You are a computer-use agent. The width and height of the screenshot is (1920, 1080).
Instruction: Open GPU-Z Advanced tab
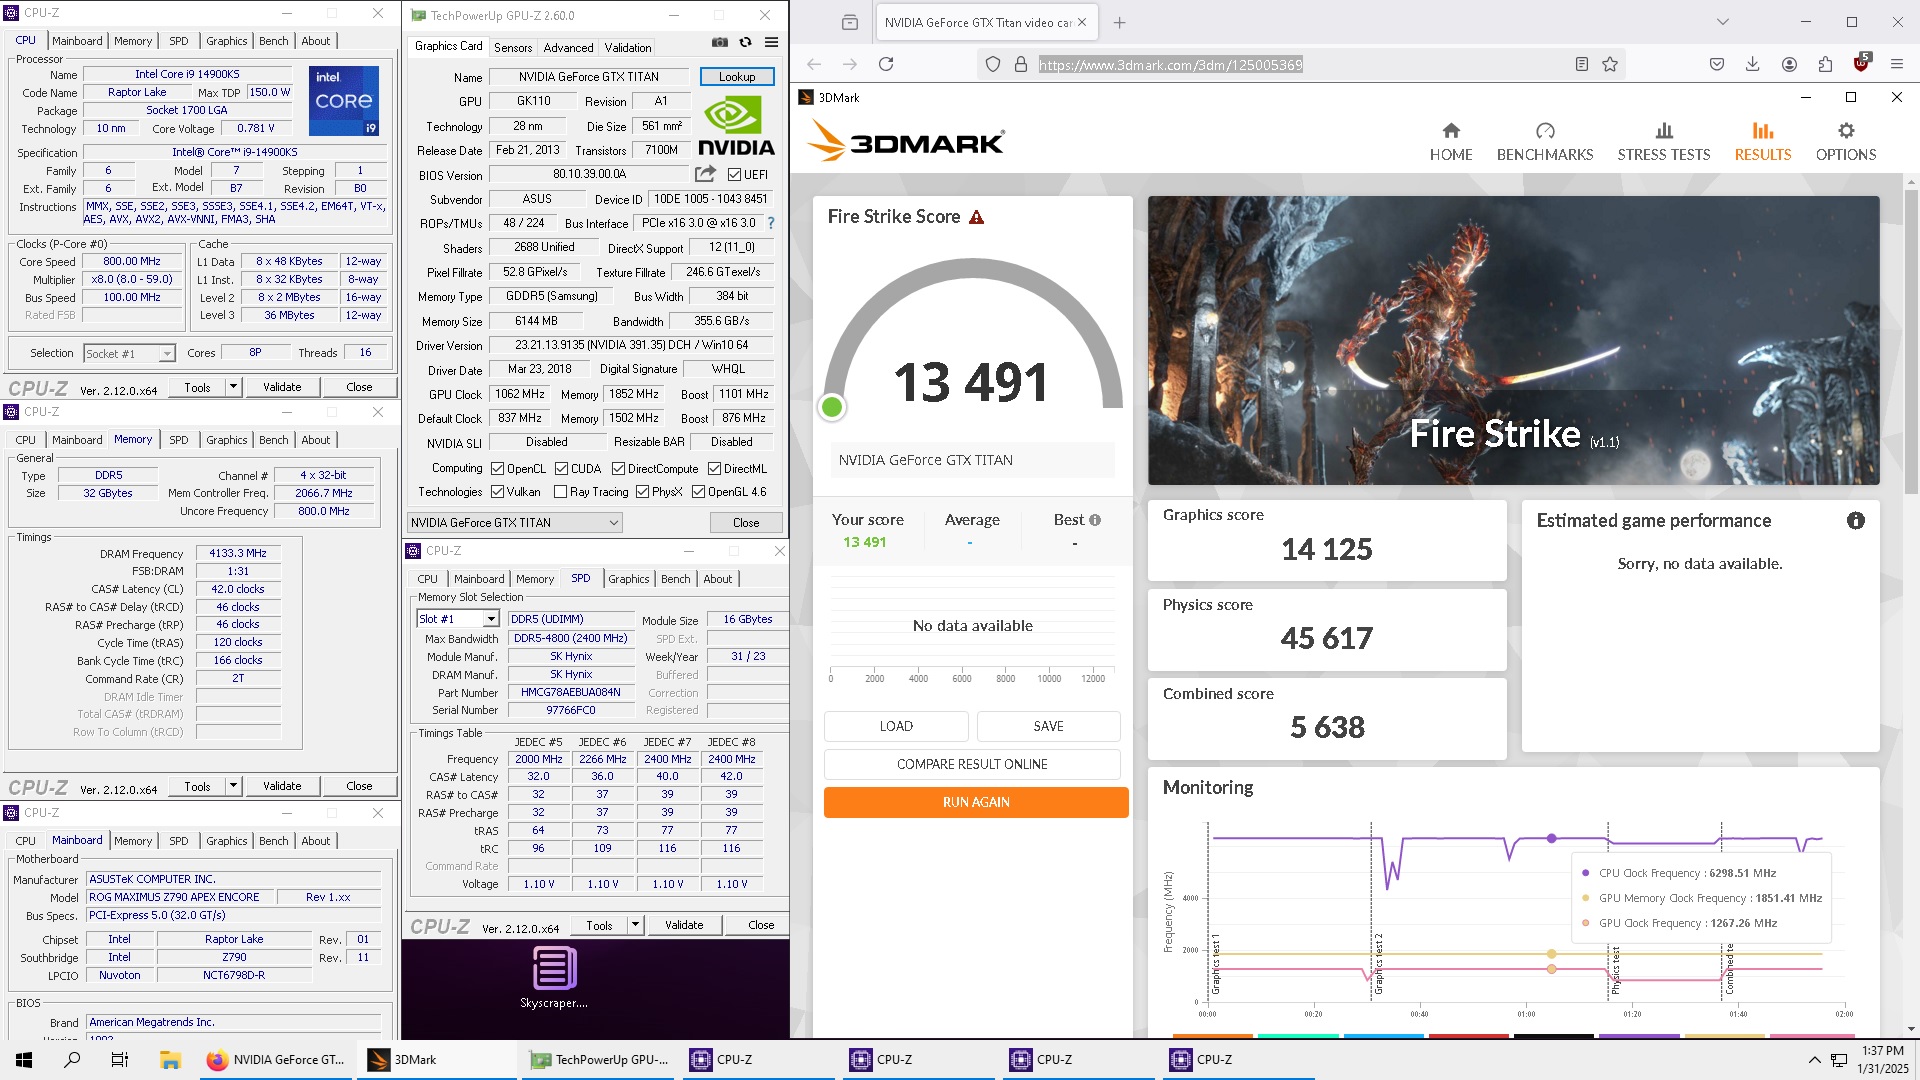(568, 47)
